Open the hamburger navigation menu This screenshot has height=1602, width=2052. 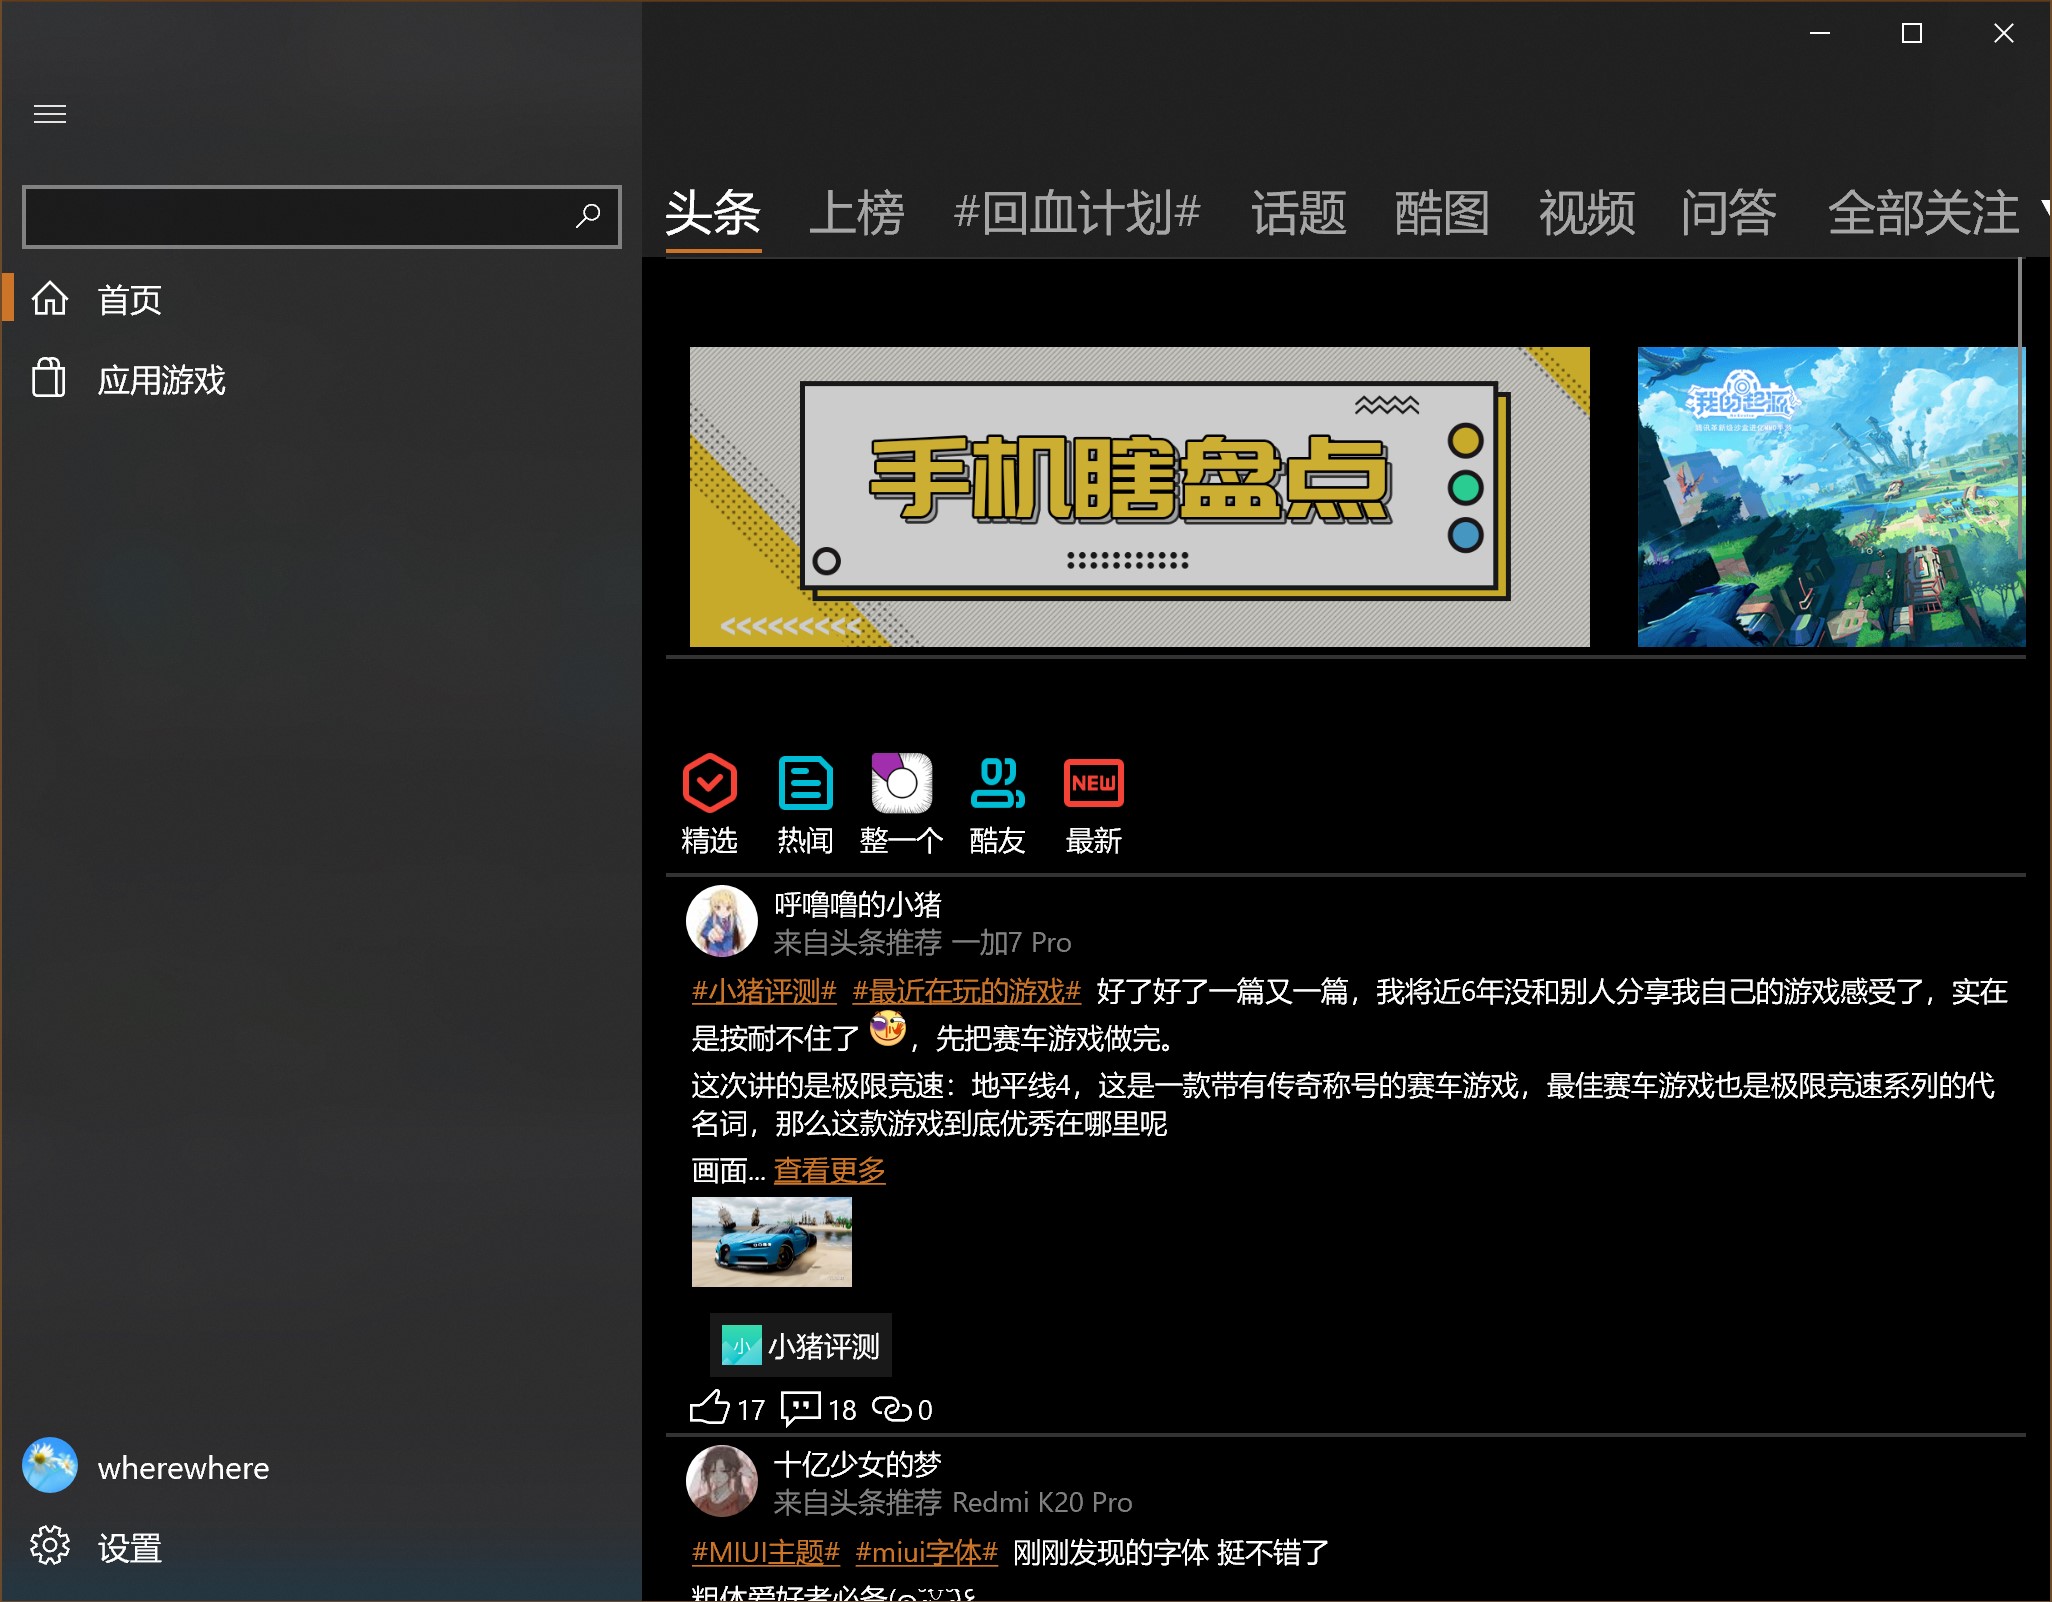click(50, 114)
